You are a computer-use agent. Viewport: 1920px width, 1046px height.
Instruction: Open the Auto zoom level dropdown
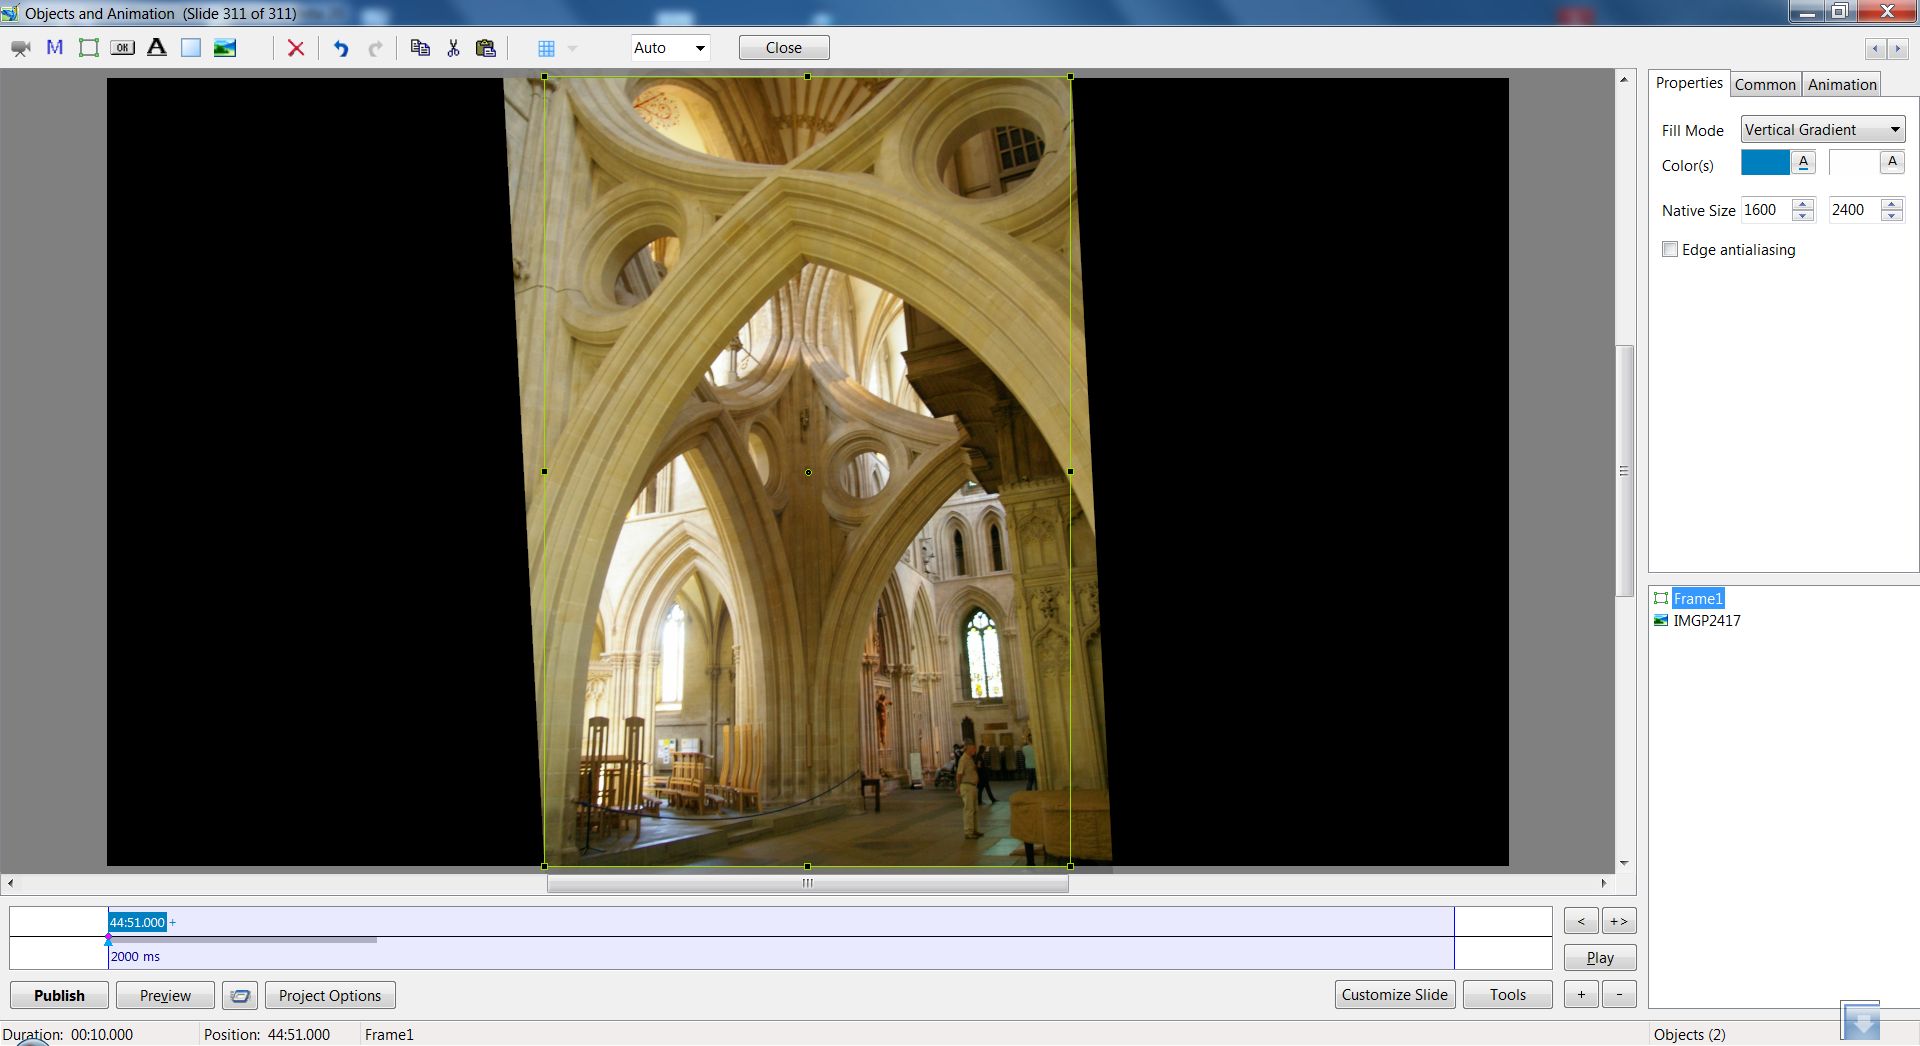point(670,48)
